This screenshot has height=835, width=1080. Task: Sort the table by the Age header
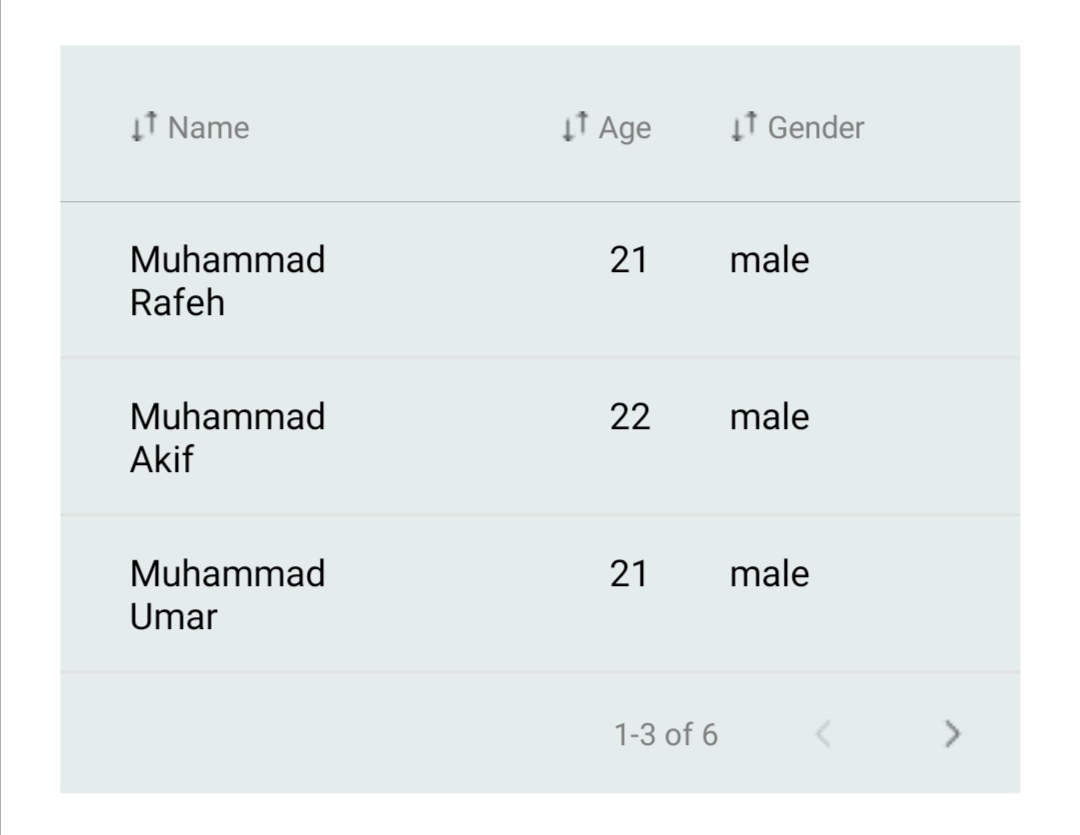[625, 128]
